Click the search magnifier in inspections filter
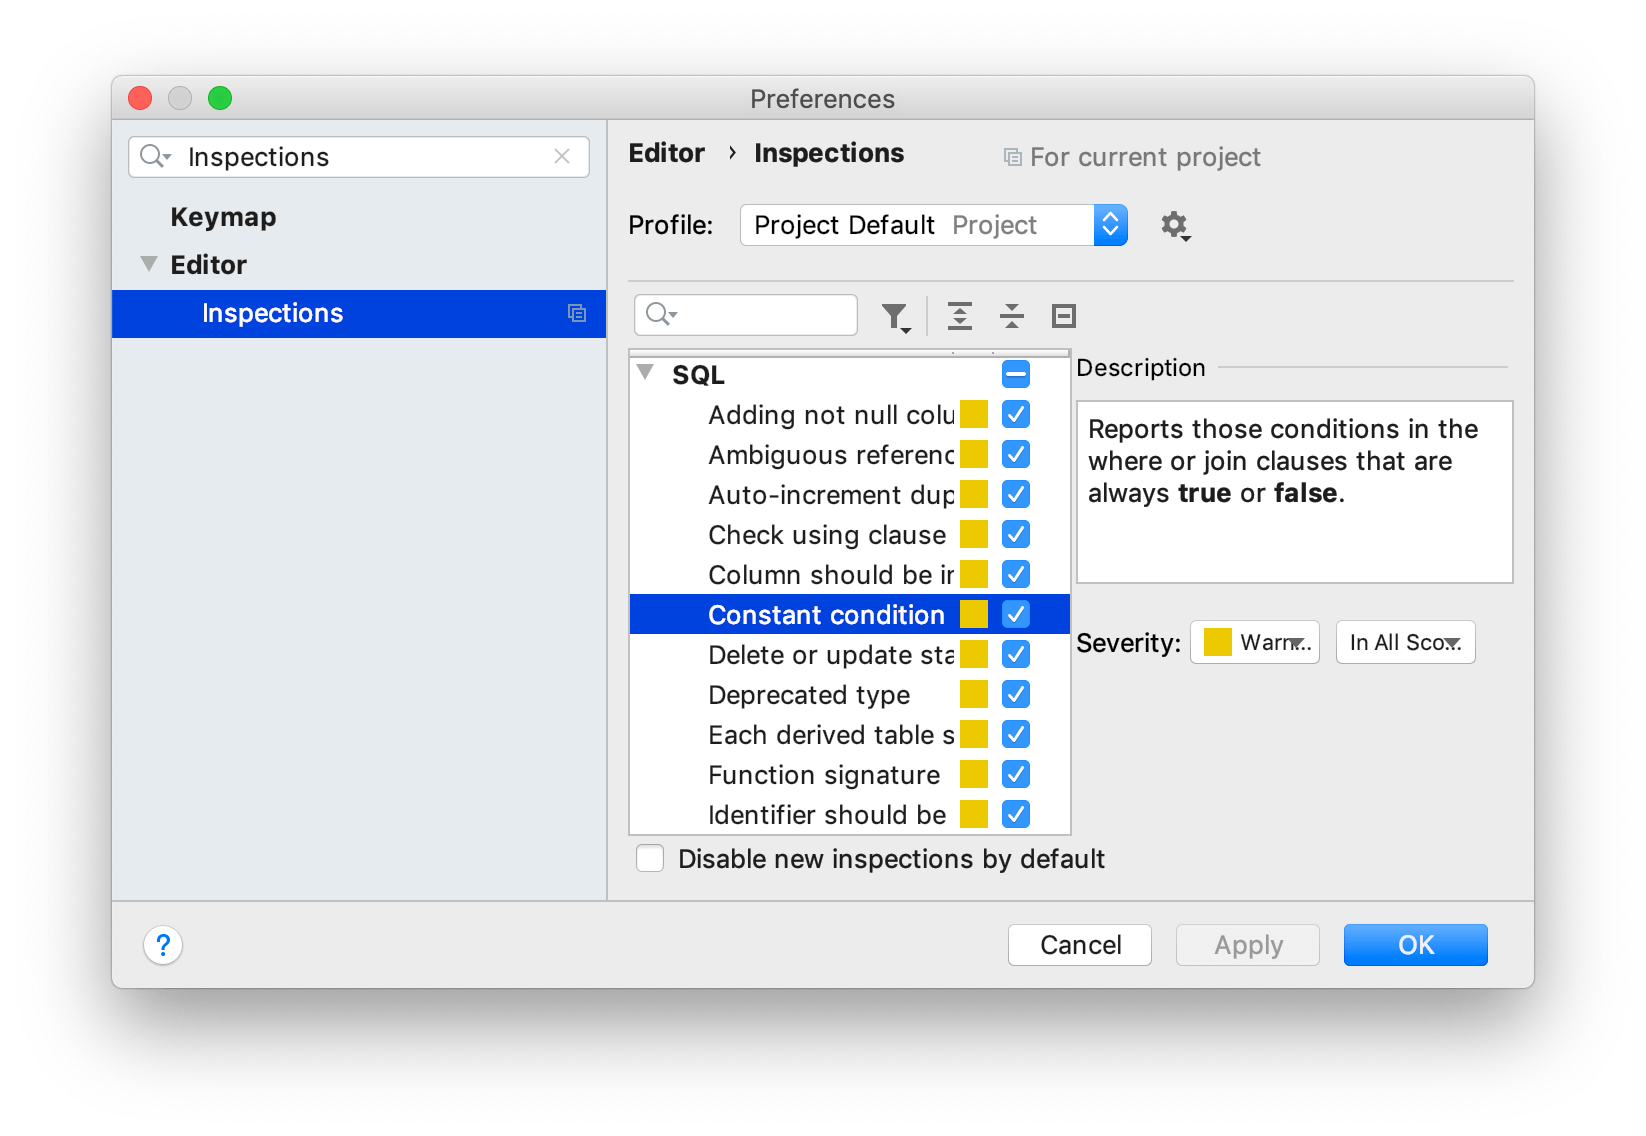Image resolution: width=1646 pixels, height=1136 pixels. click(x=660, y=315)
